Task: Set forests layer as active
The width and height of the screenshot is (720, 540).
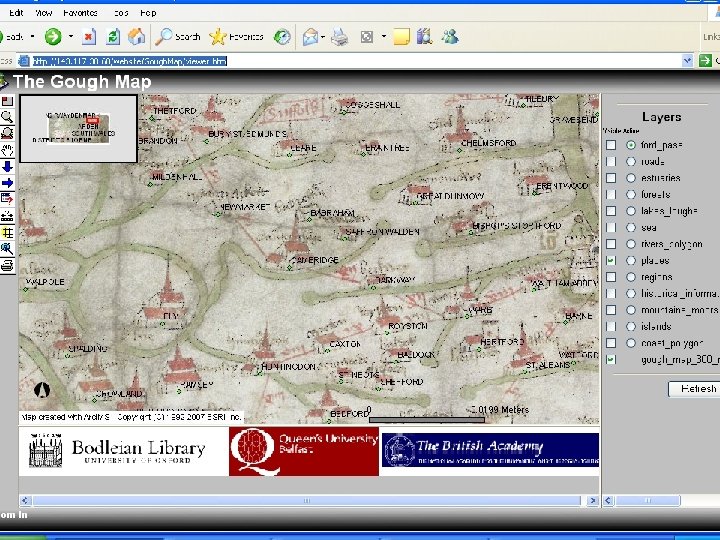Action: pyautogui.click(x=631, y=195)
